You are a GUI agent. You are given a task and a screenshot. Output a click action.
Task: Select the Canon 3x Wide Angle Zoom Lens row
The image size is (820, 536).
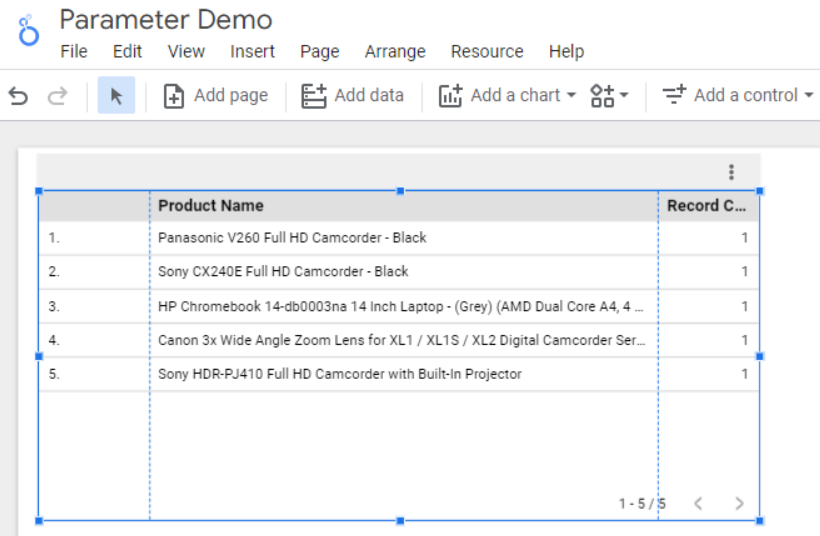point(399,340)
